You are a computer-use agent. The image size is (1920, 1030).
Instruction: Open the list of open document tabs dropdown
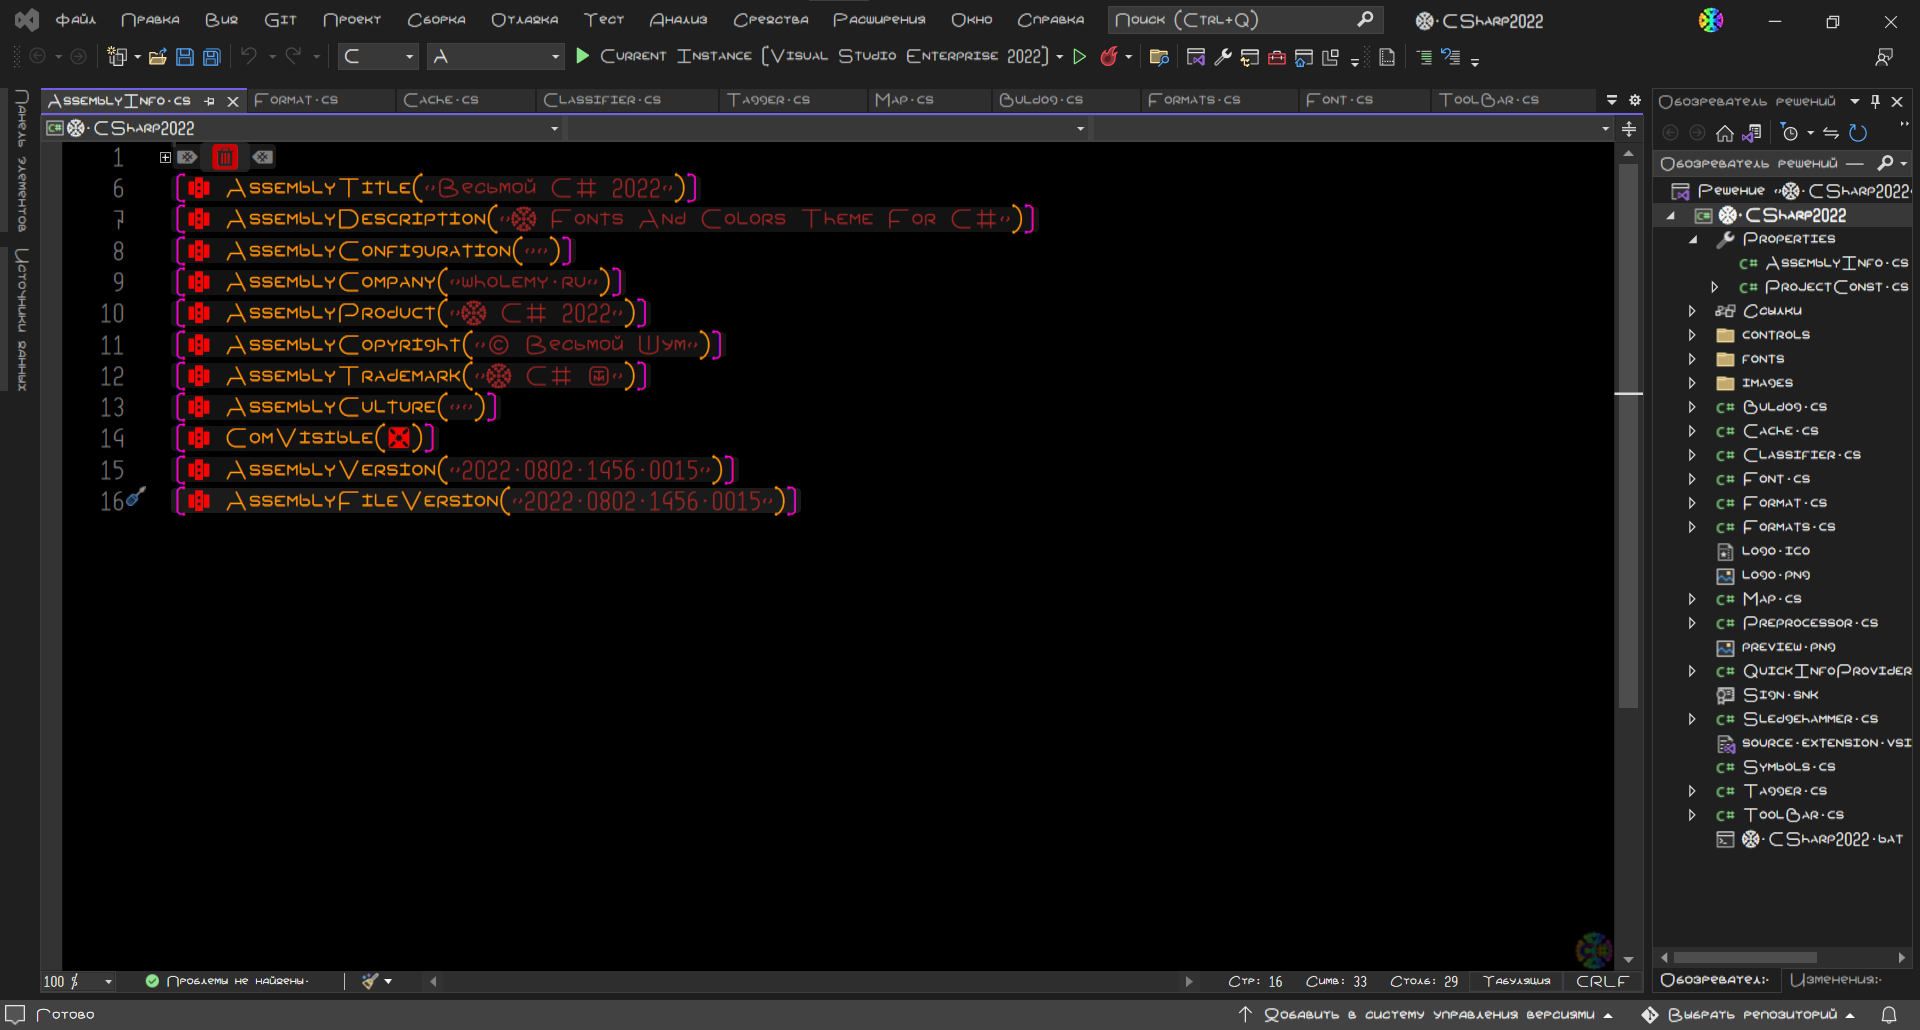click(1611, 100)
